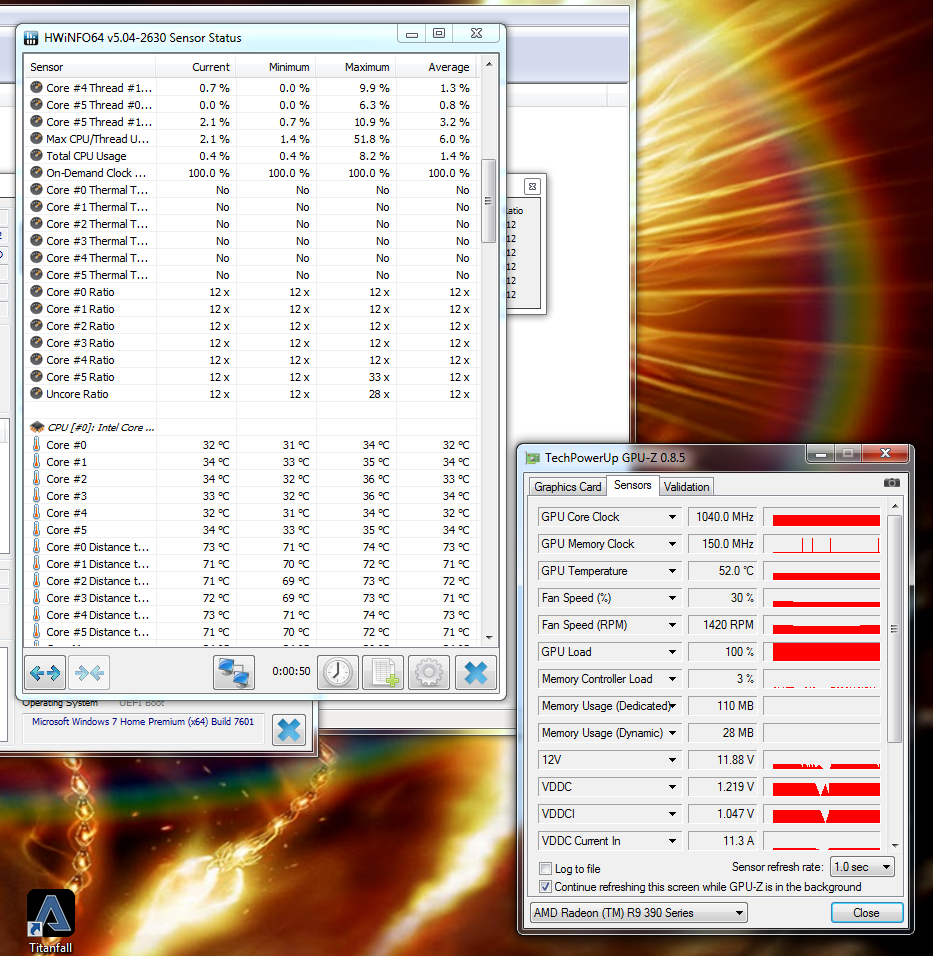Open the GPU Load sensor dropdown
This screenshot has width=933, height=956.
(672, 652)
